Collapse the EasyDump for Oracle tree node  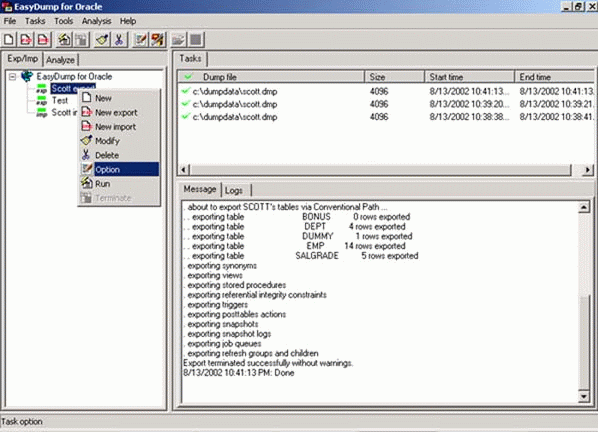[x=13, y=77]
